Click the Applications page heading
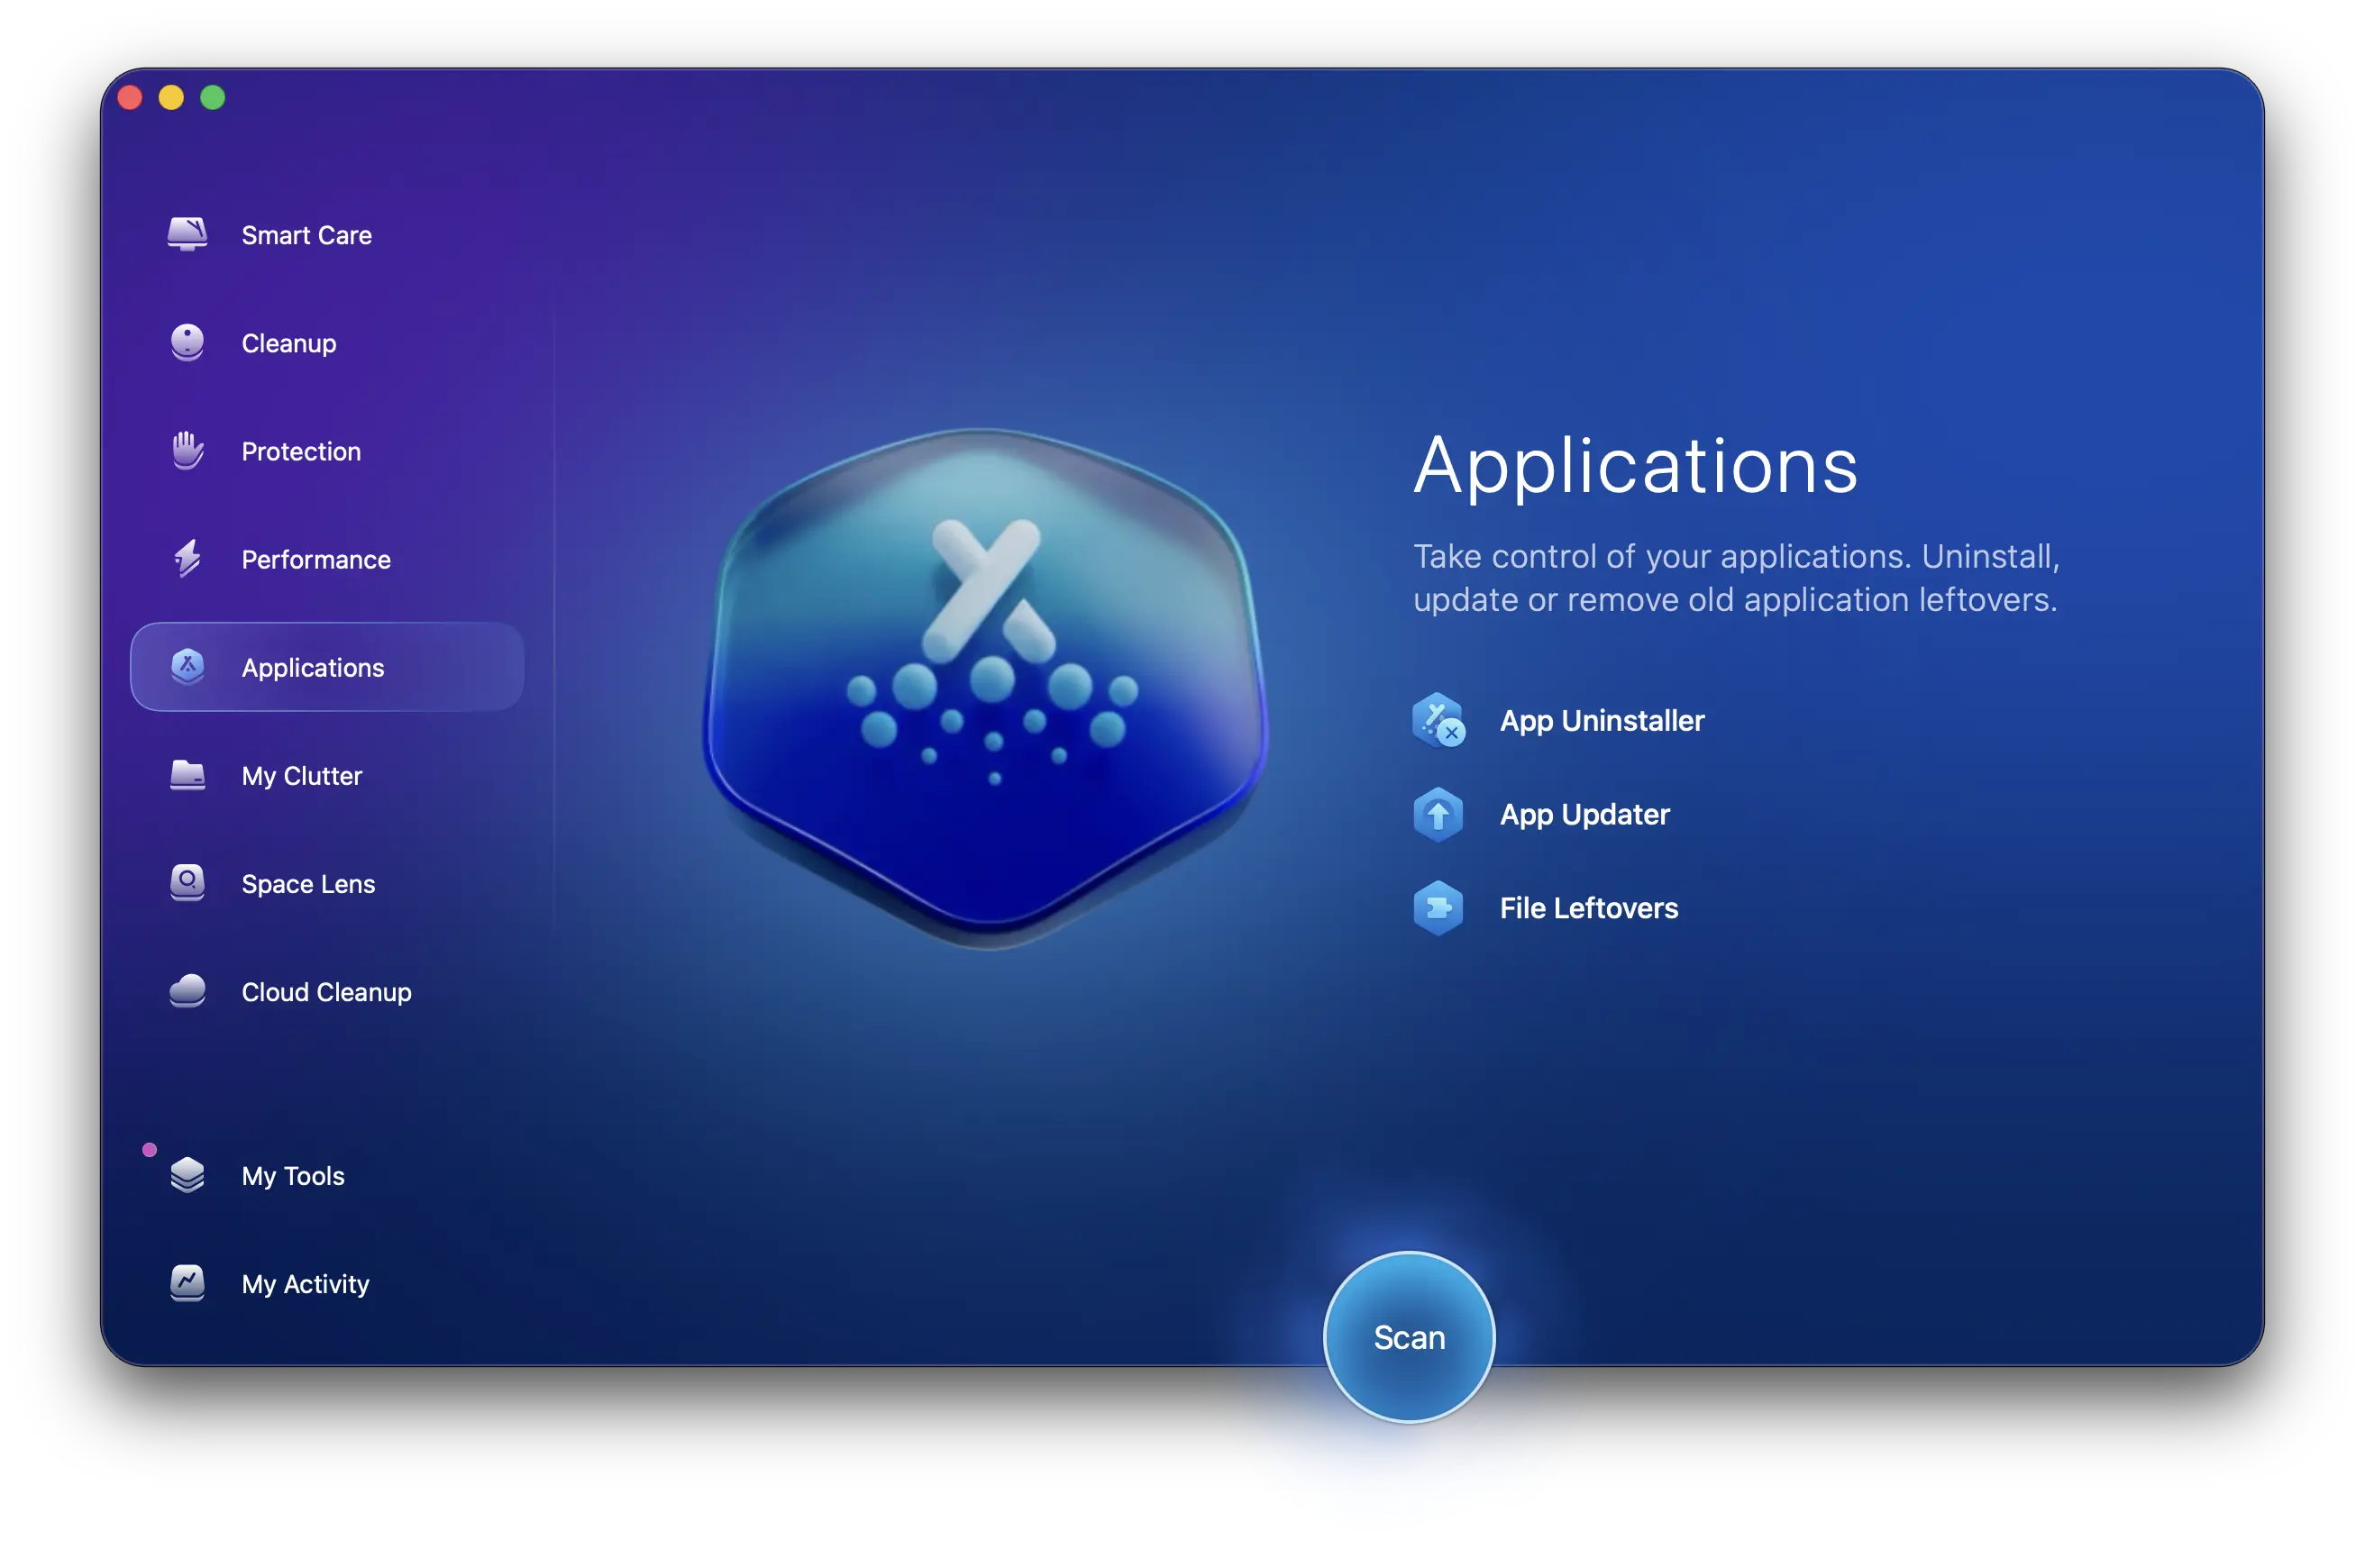The image size is (2365, 1568). click(x=1636, y=465)
